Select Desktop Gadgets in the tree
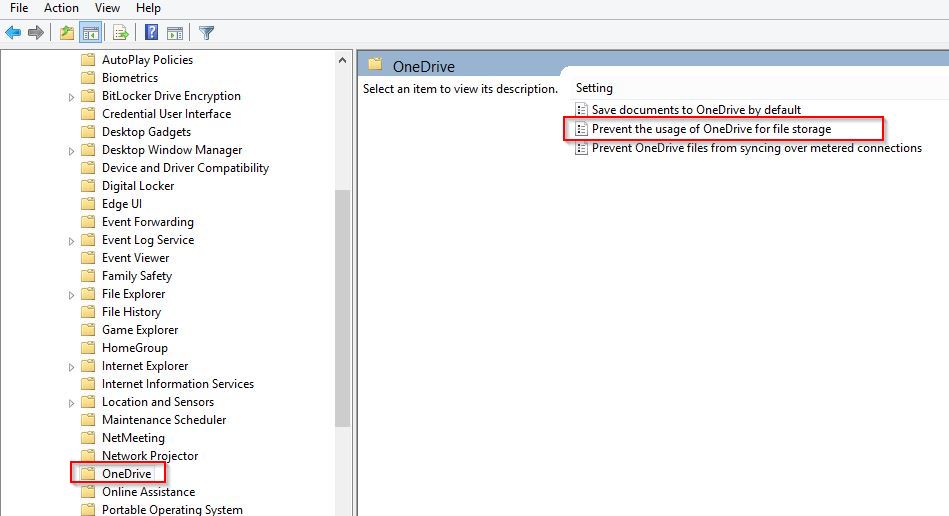The height and width of the screenshot is (516, 949). (146, 132)
